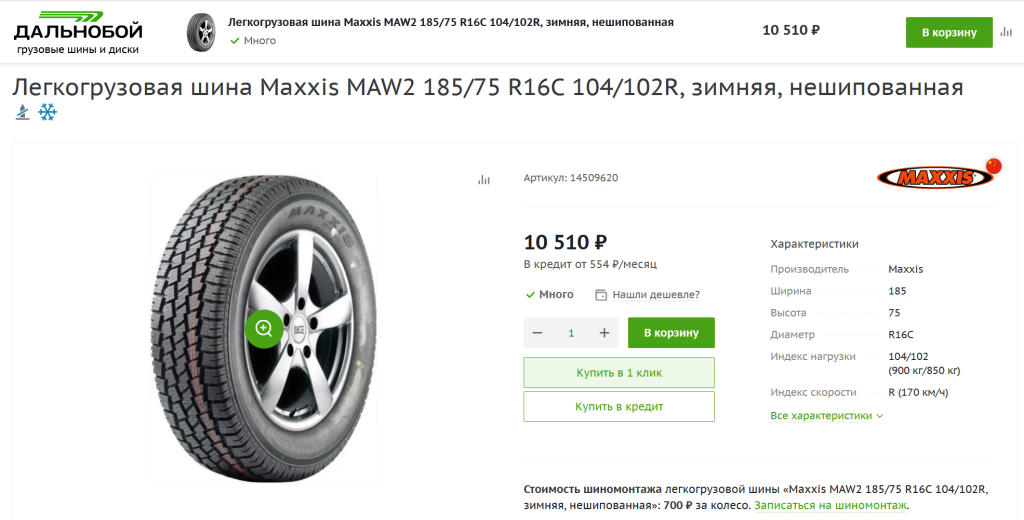Click the product title in sticky header
This screenshot has height=520, width=1024.
coord(451,22)
